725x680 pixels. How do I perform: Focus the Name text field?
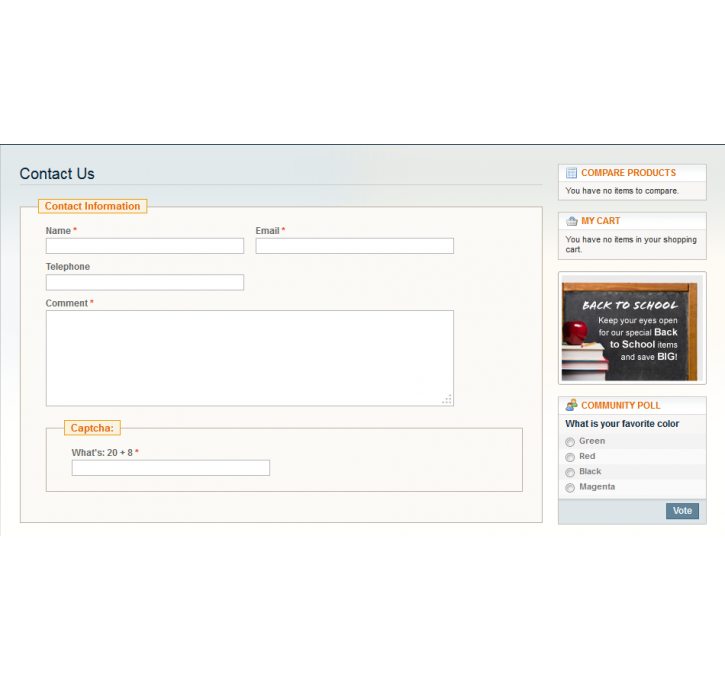pos(145,246)
